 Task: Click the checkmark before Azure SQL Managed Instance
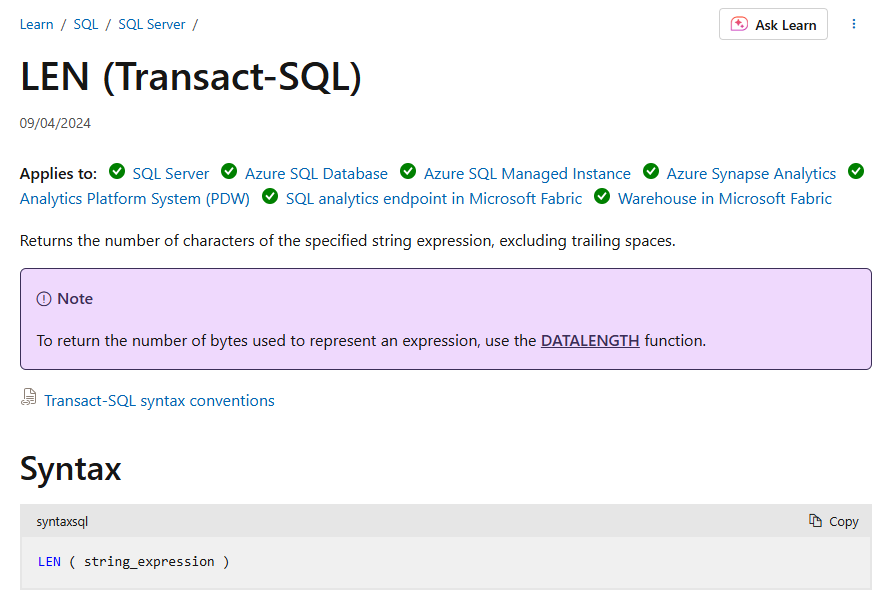point(408,171)
